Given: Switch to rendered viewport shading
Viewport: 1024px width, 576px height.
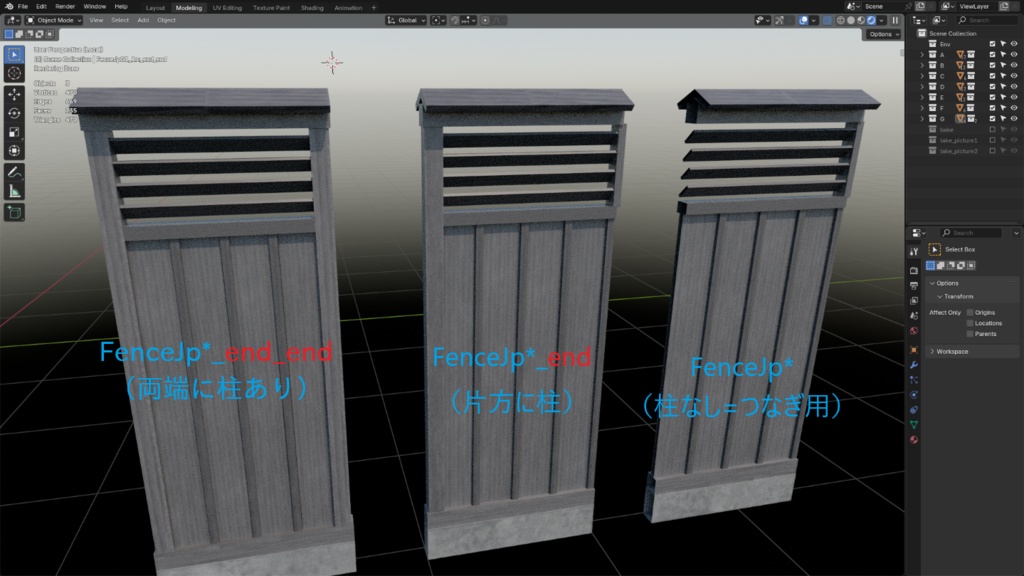Looking at the screenshot, I should point(871,20).
